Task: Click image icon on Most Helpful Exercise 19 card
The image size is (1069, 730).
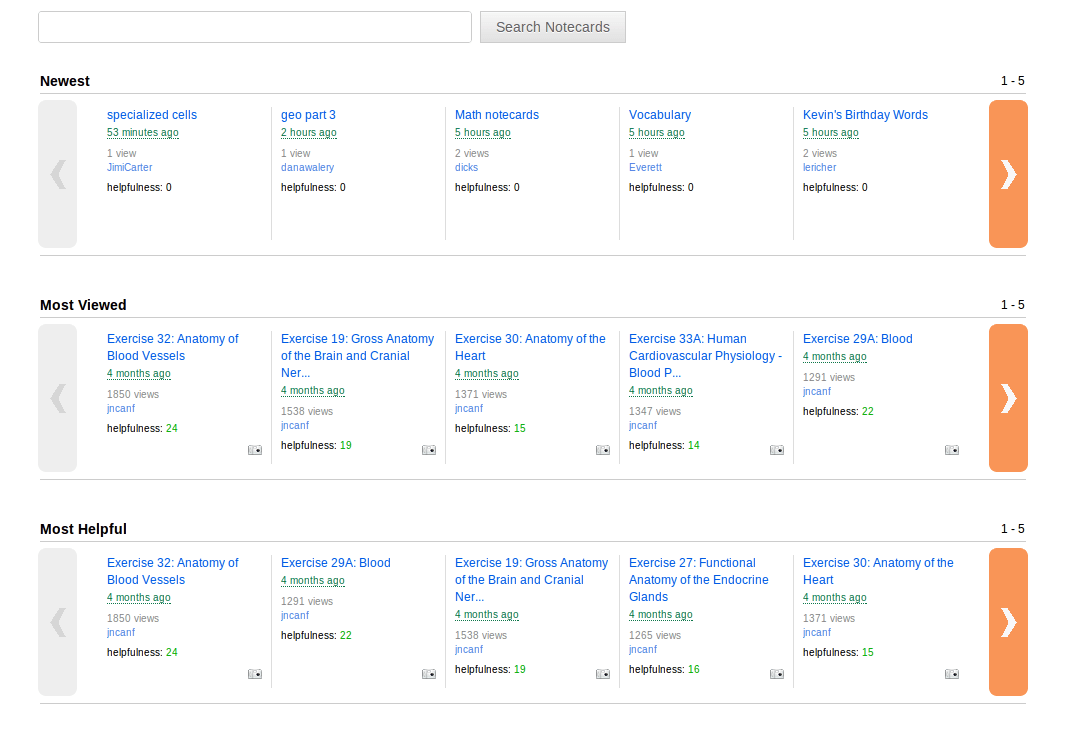Action: pyautogui.click(x=603, y=674)
